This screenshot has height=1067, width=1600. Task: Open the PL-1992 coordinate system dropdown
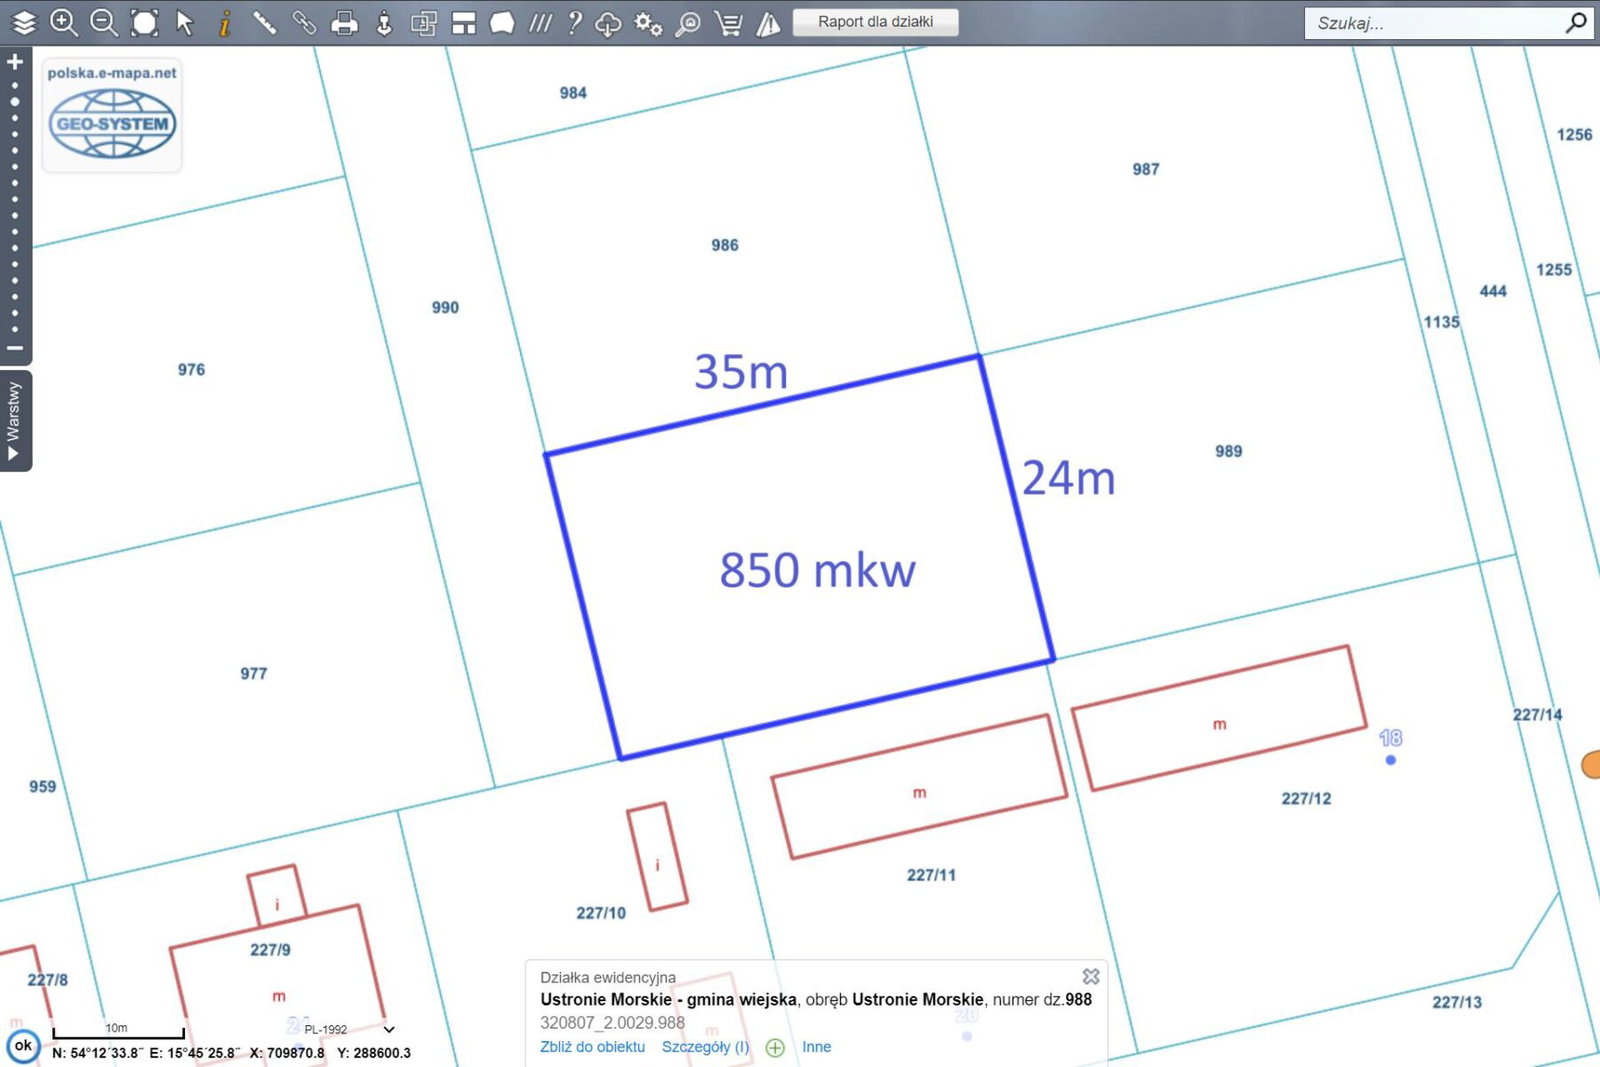[x=389, y=1029]
